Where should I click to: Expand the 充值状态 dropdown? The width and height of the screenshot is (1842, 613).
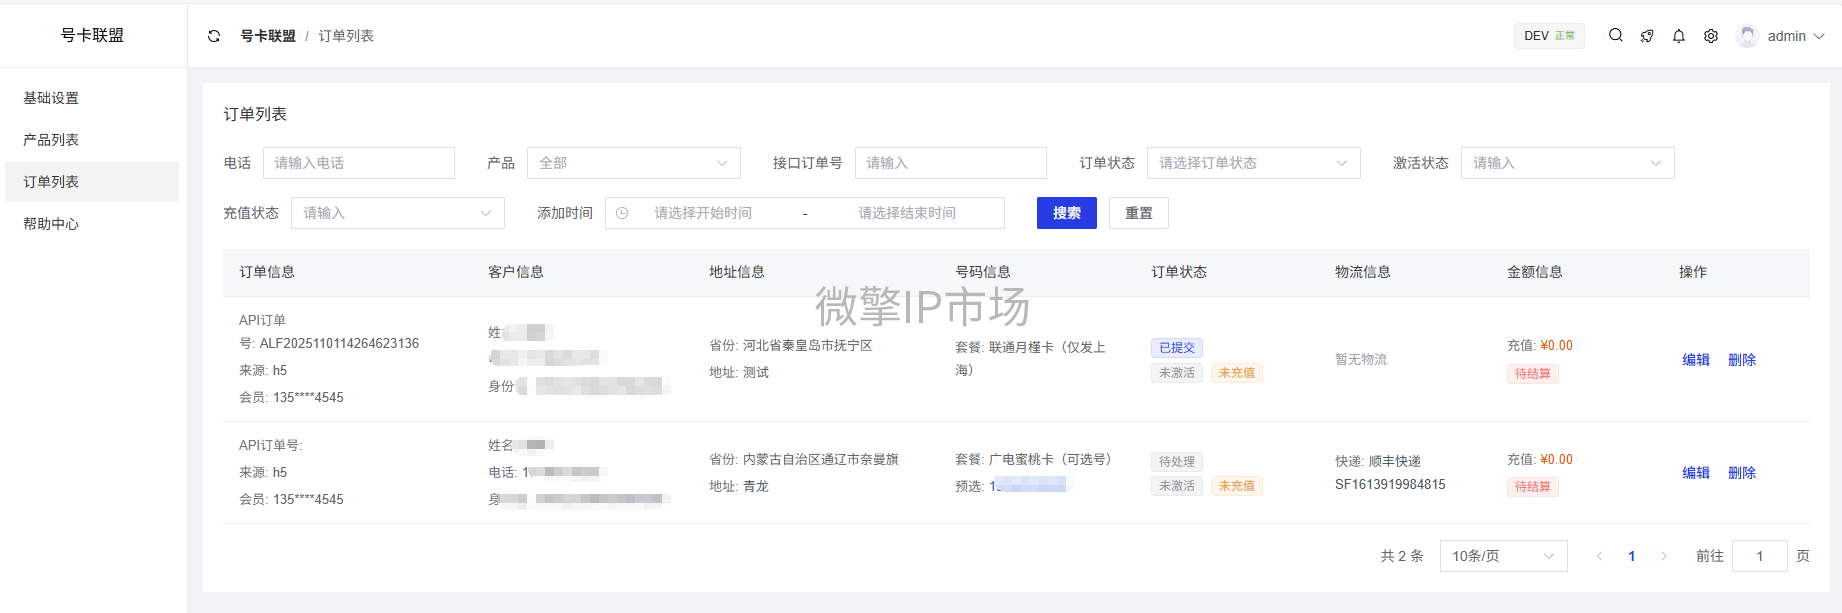(x=397, y=213)
